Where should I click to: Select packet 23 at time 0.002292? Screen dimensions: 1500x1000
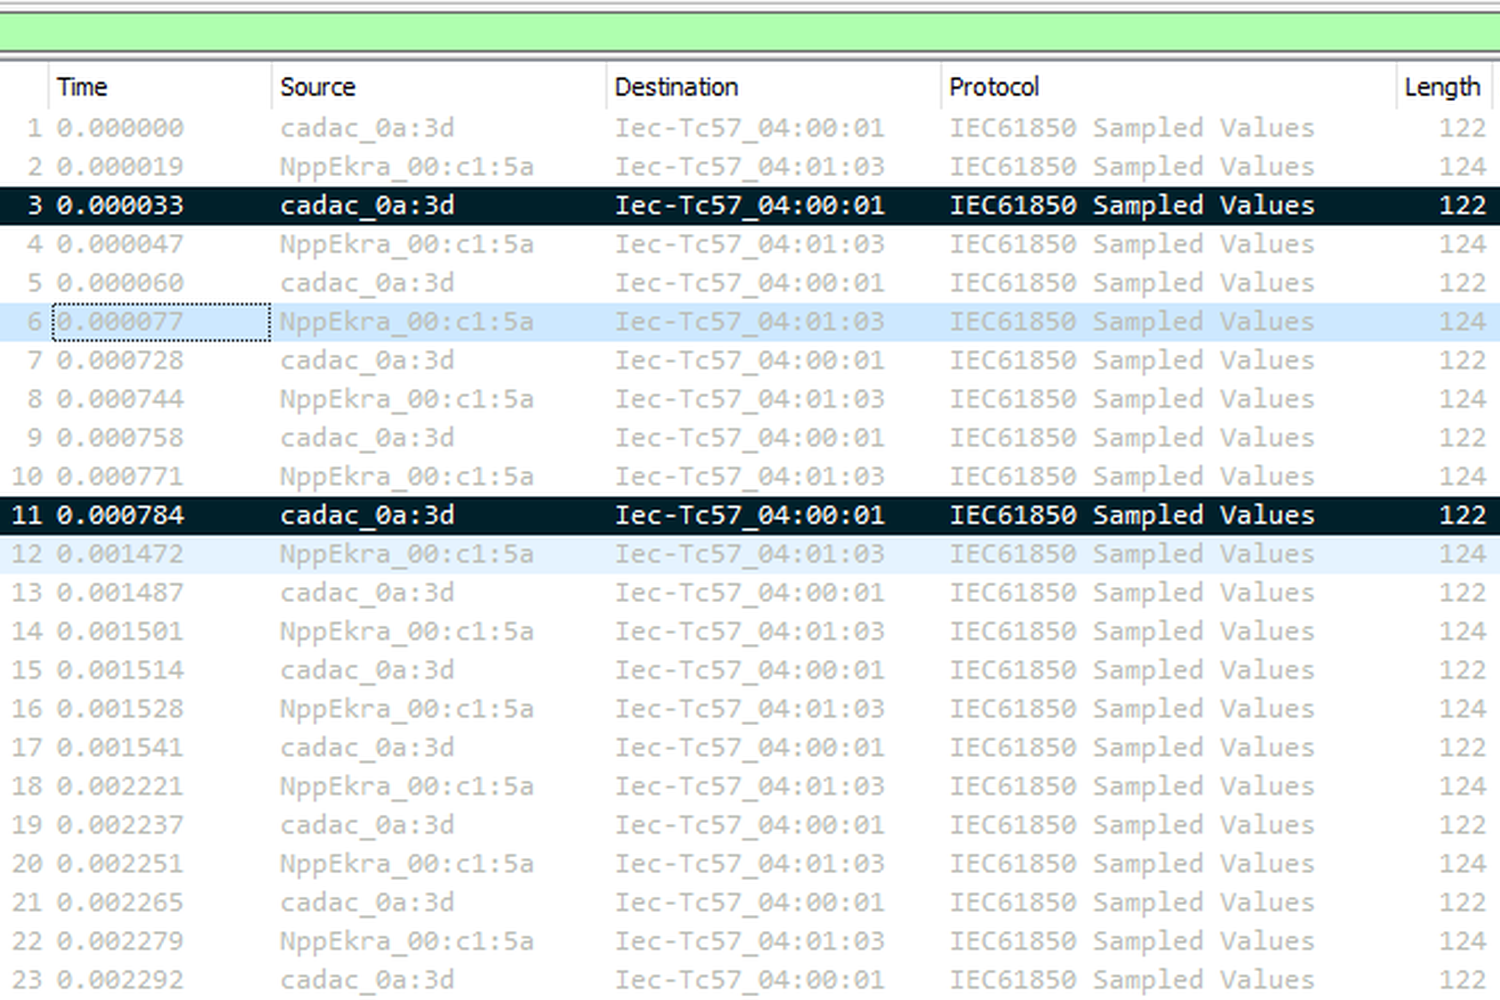(x=750, y=980)
